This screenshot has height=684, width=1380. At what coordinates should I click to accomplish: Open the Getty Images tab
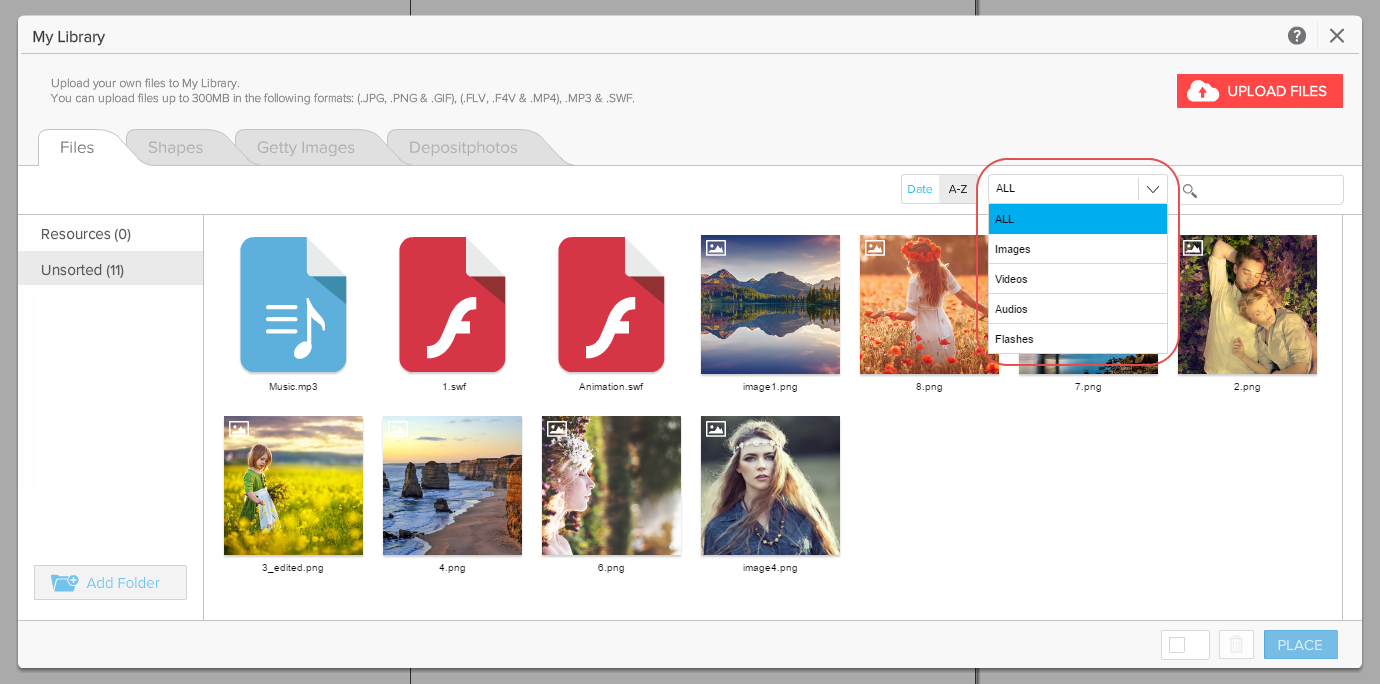tap(306, 148)
